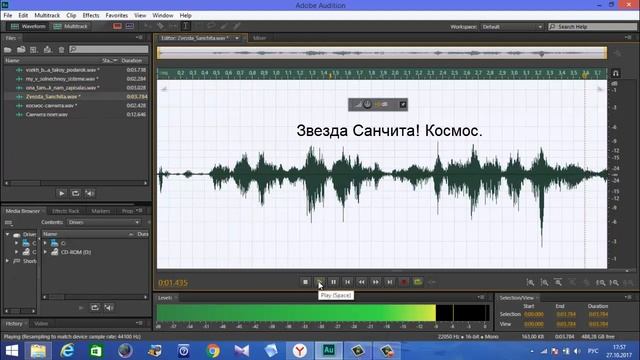Select Zvezda_Sanchita.wav in Files list
The width and height of the screenshot is (640, 360).
(76, 97)
